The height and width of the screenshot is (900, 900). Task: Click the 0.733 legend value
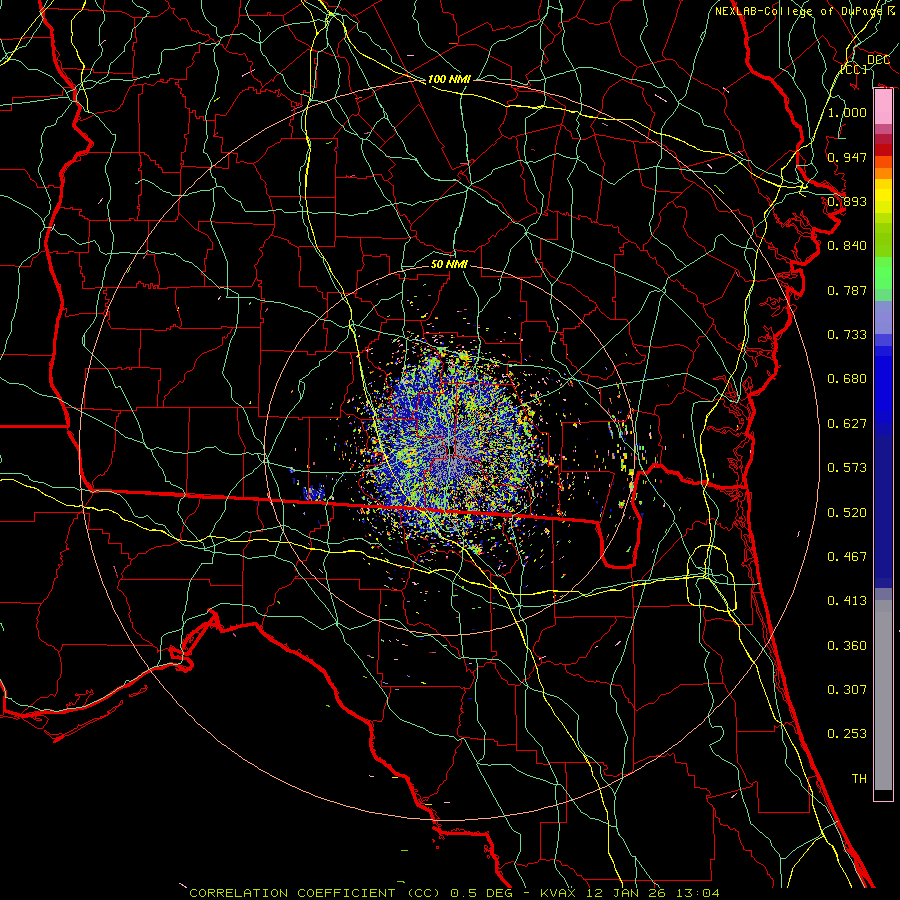click(x=847, y=335)
